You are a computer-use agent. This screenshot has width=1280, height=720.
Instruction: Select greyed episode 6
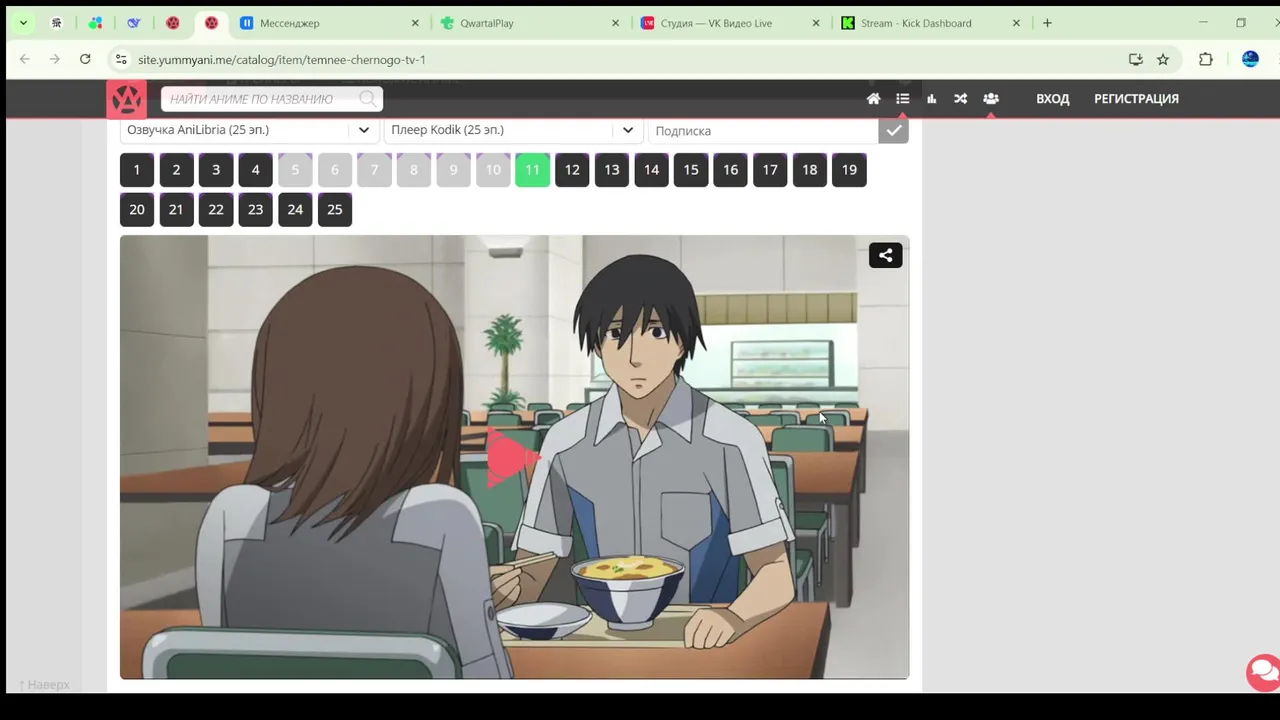pyautogui.click(x=335, y=170)
